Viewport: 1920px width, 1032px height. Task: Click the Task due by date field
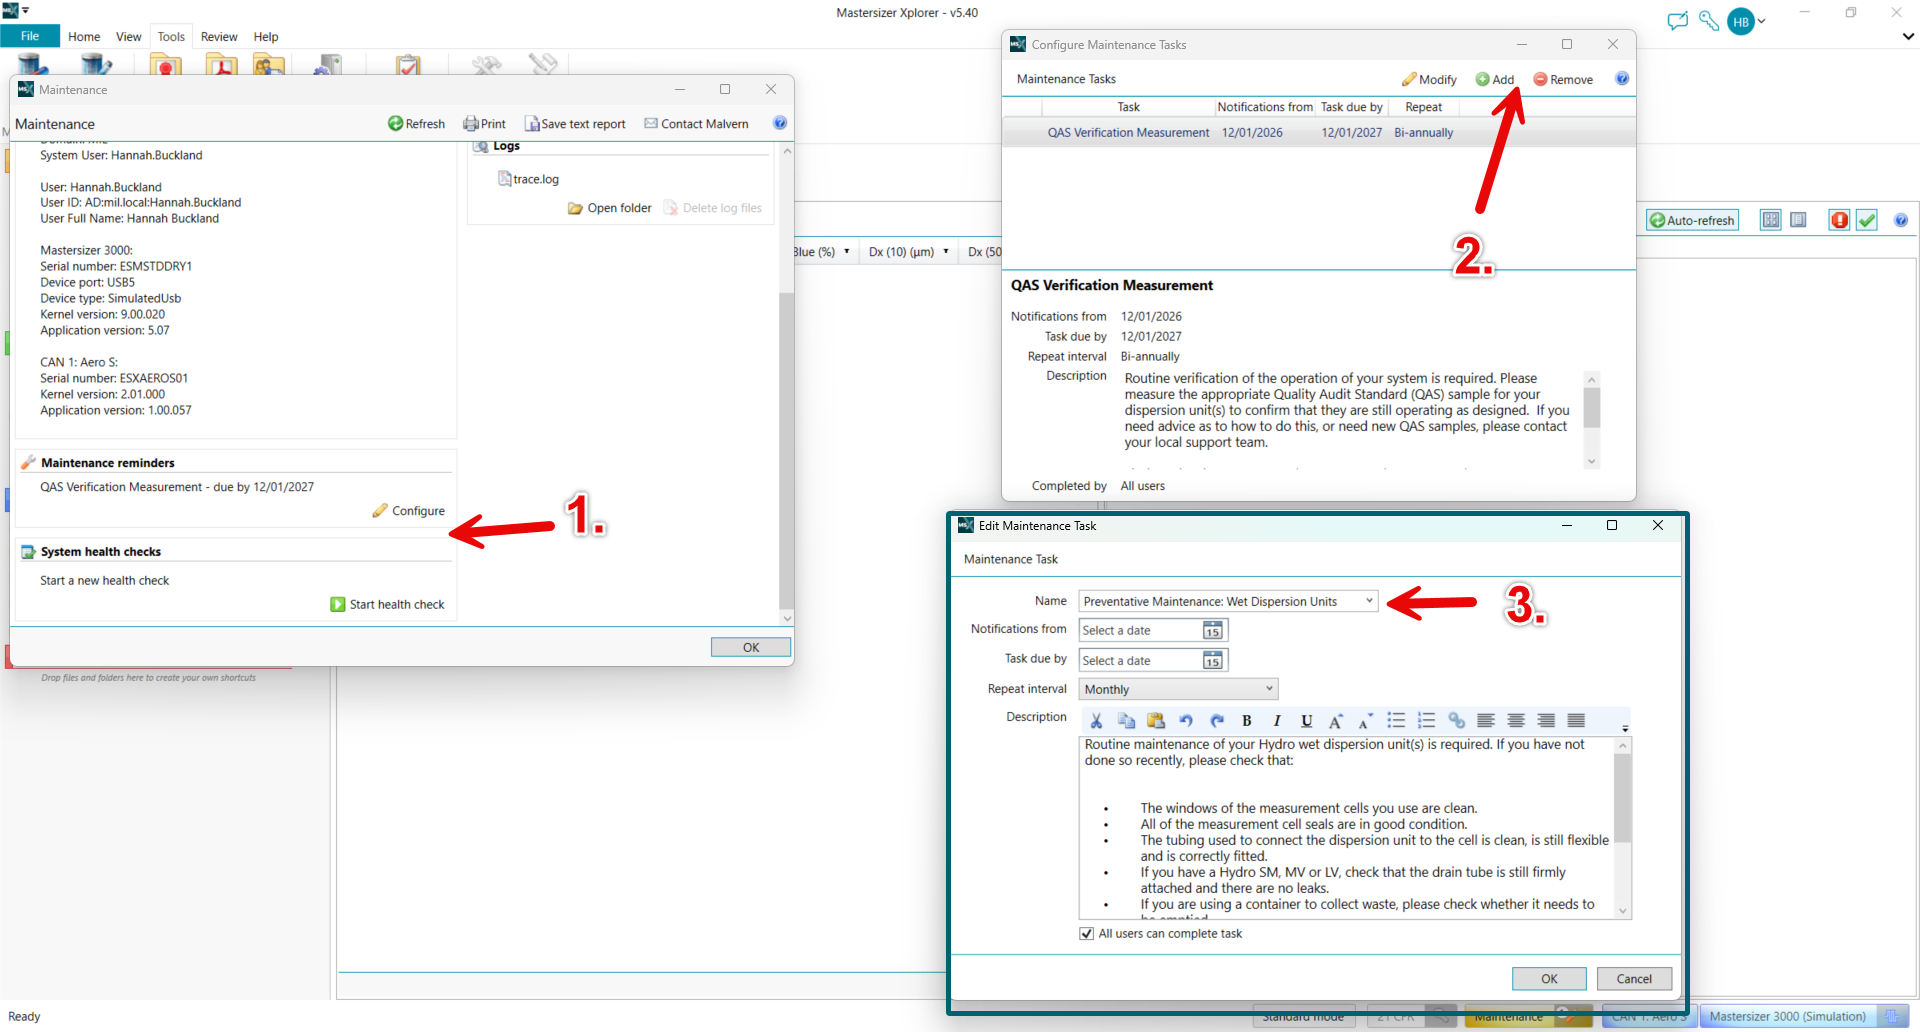pos(1140,661)
